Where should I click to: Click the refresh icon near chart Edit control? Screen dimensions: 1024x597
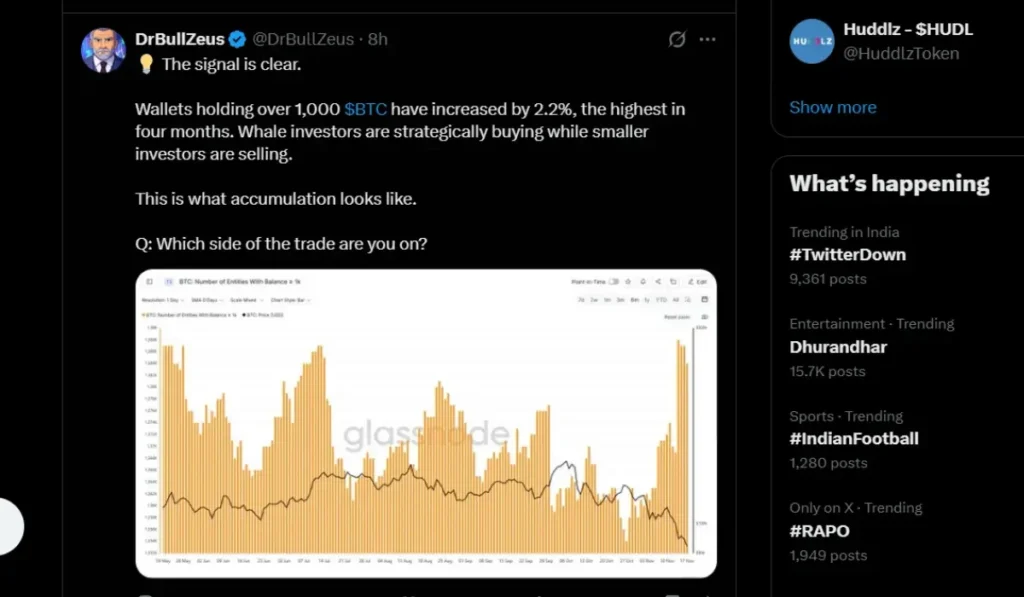[674, 281]
